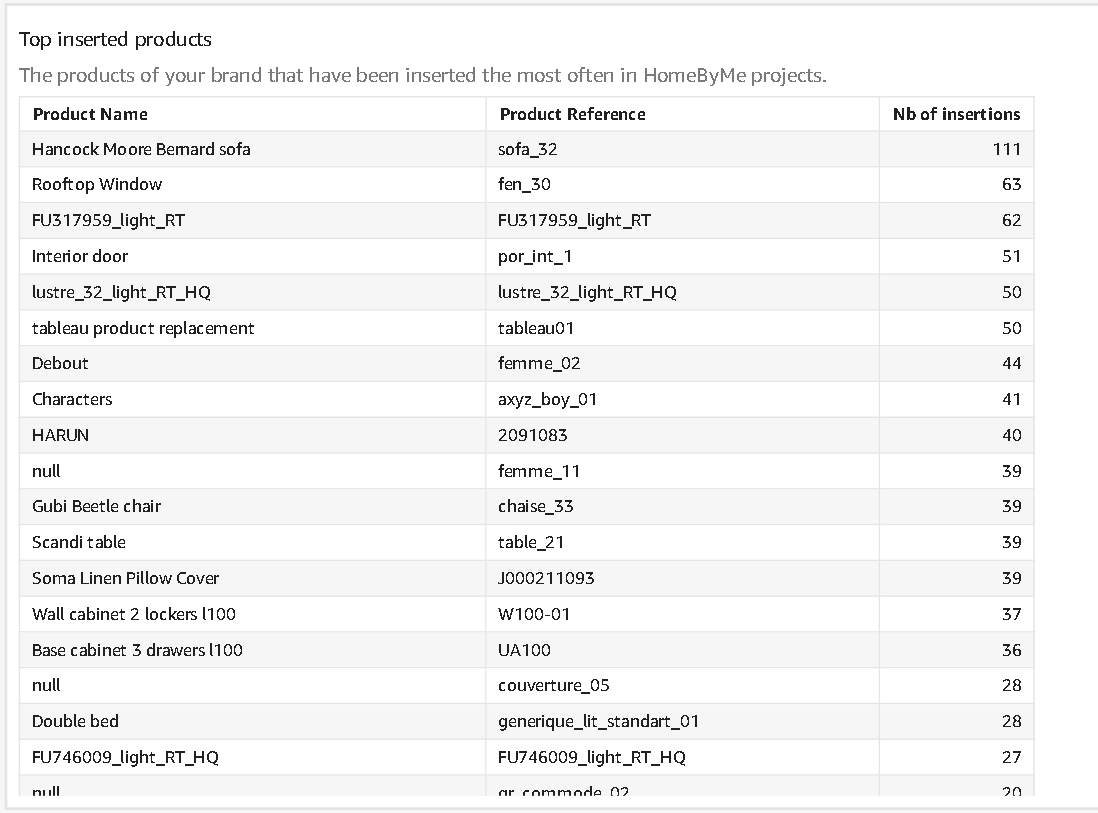Select the sofa_32 reference cell

tap(528, 149)
